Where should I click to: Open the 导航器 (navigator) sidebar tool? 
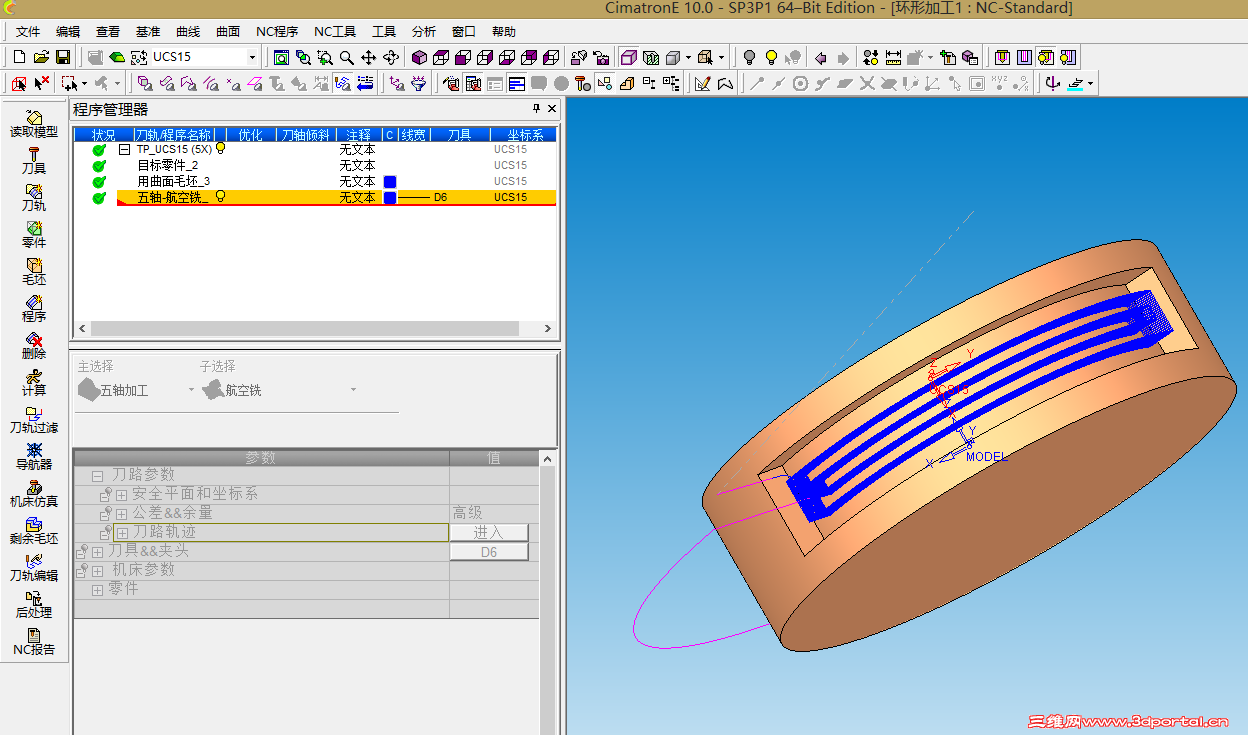tap(34, 457)
